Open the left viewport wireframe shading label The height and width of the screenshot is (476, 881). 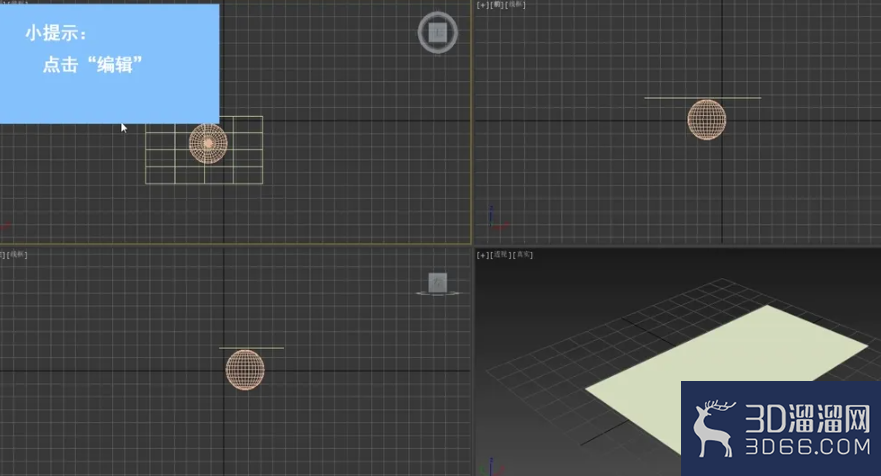(17, 255)
